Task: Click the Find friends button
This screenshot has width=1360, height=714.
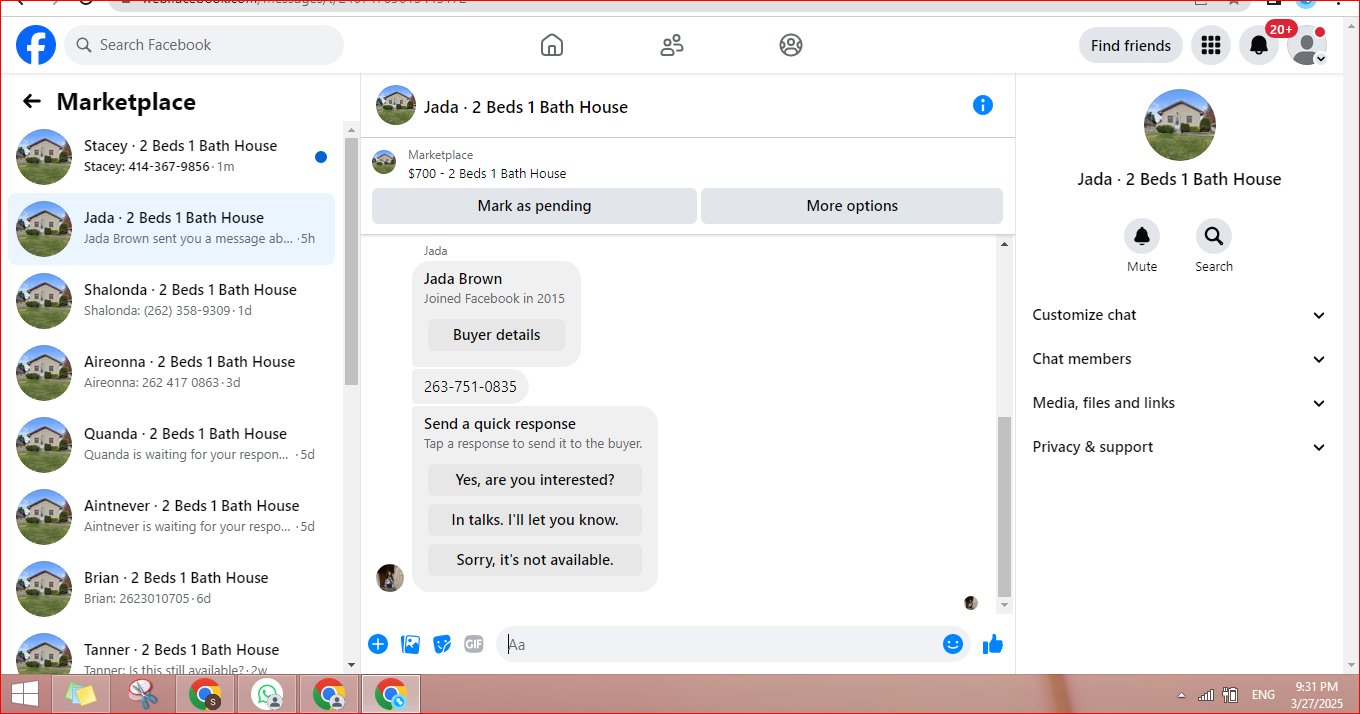Action: tap(1131, 45)
